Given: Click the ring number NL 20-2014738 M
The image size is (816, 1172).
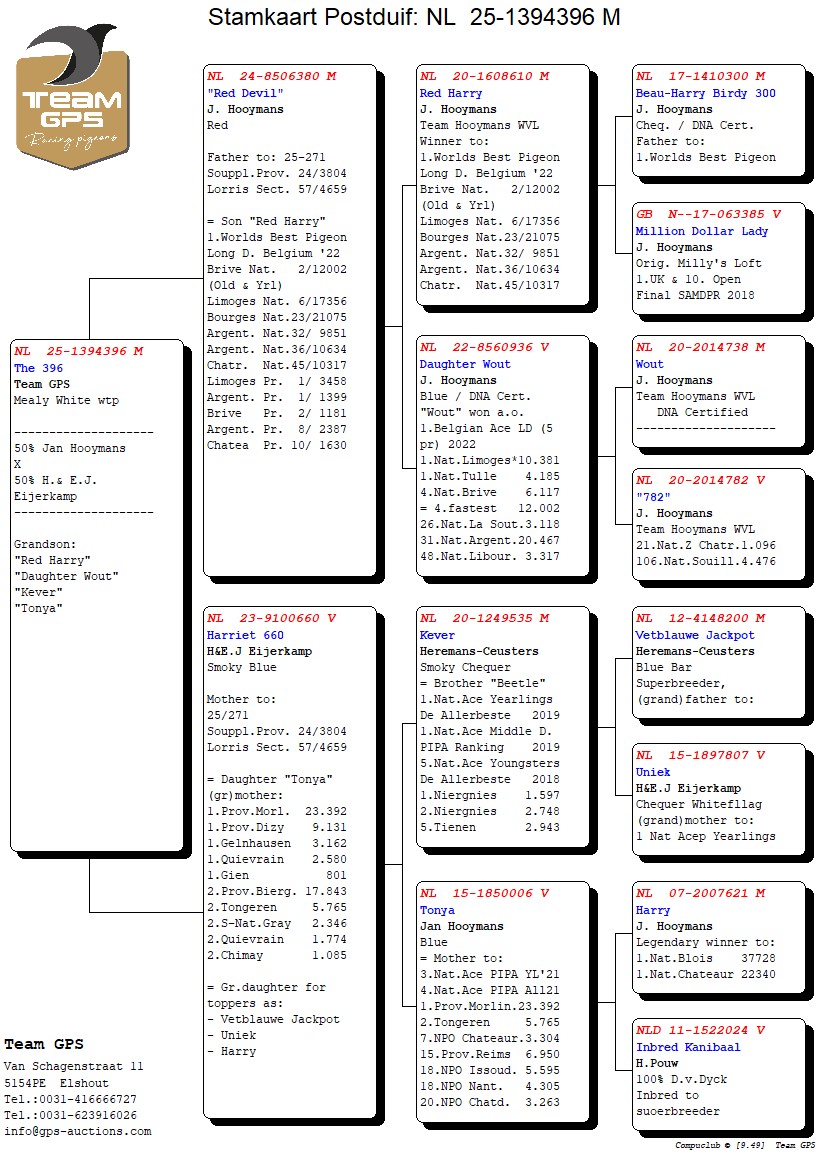Looking at the screenshot, I should 700,347.
